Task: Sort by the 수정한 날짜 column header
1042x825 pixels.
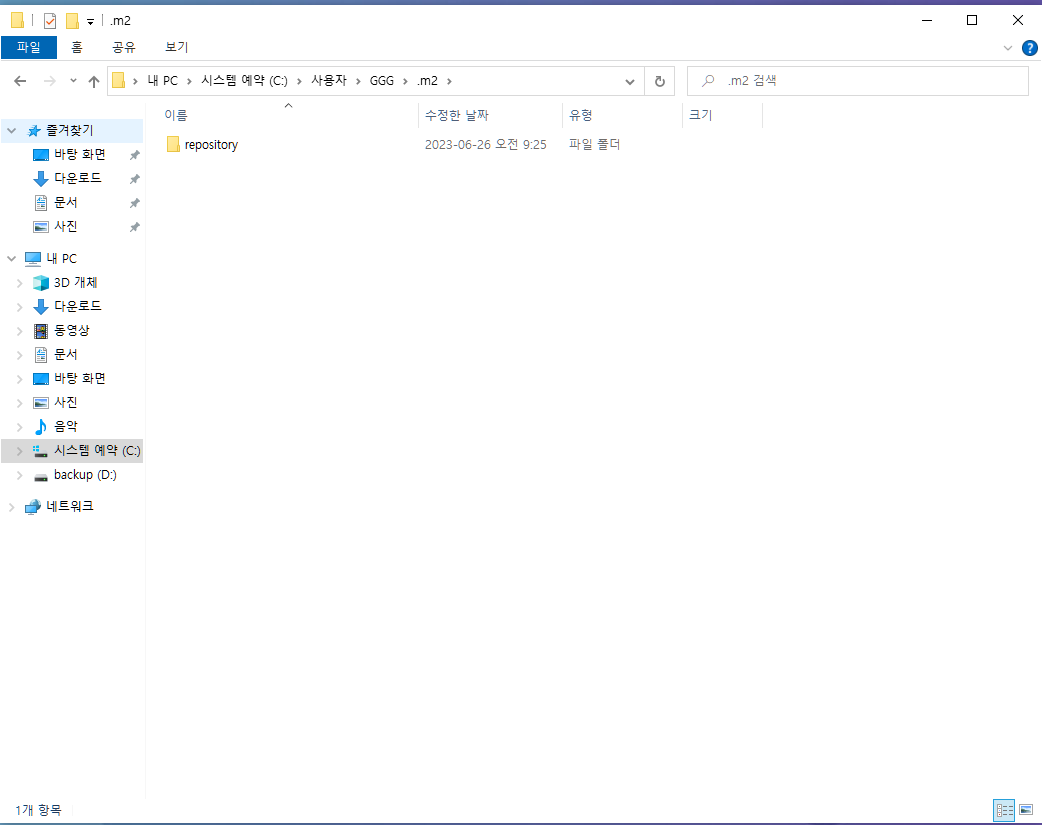Action: tap(490, 115)
